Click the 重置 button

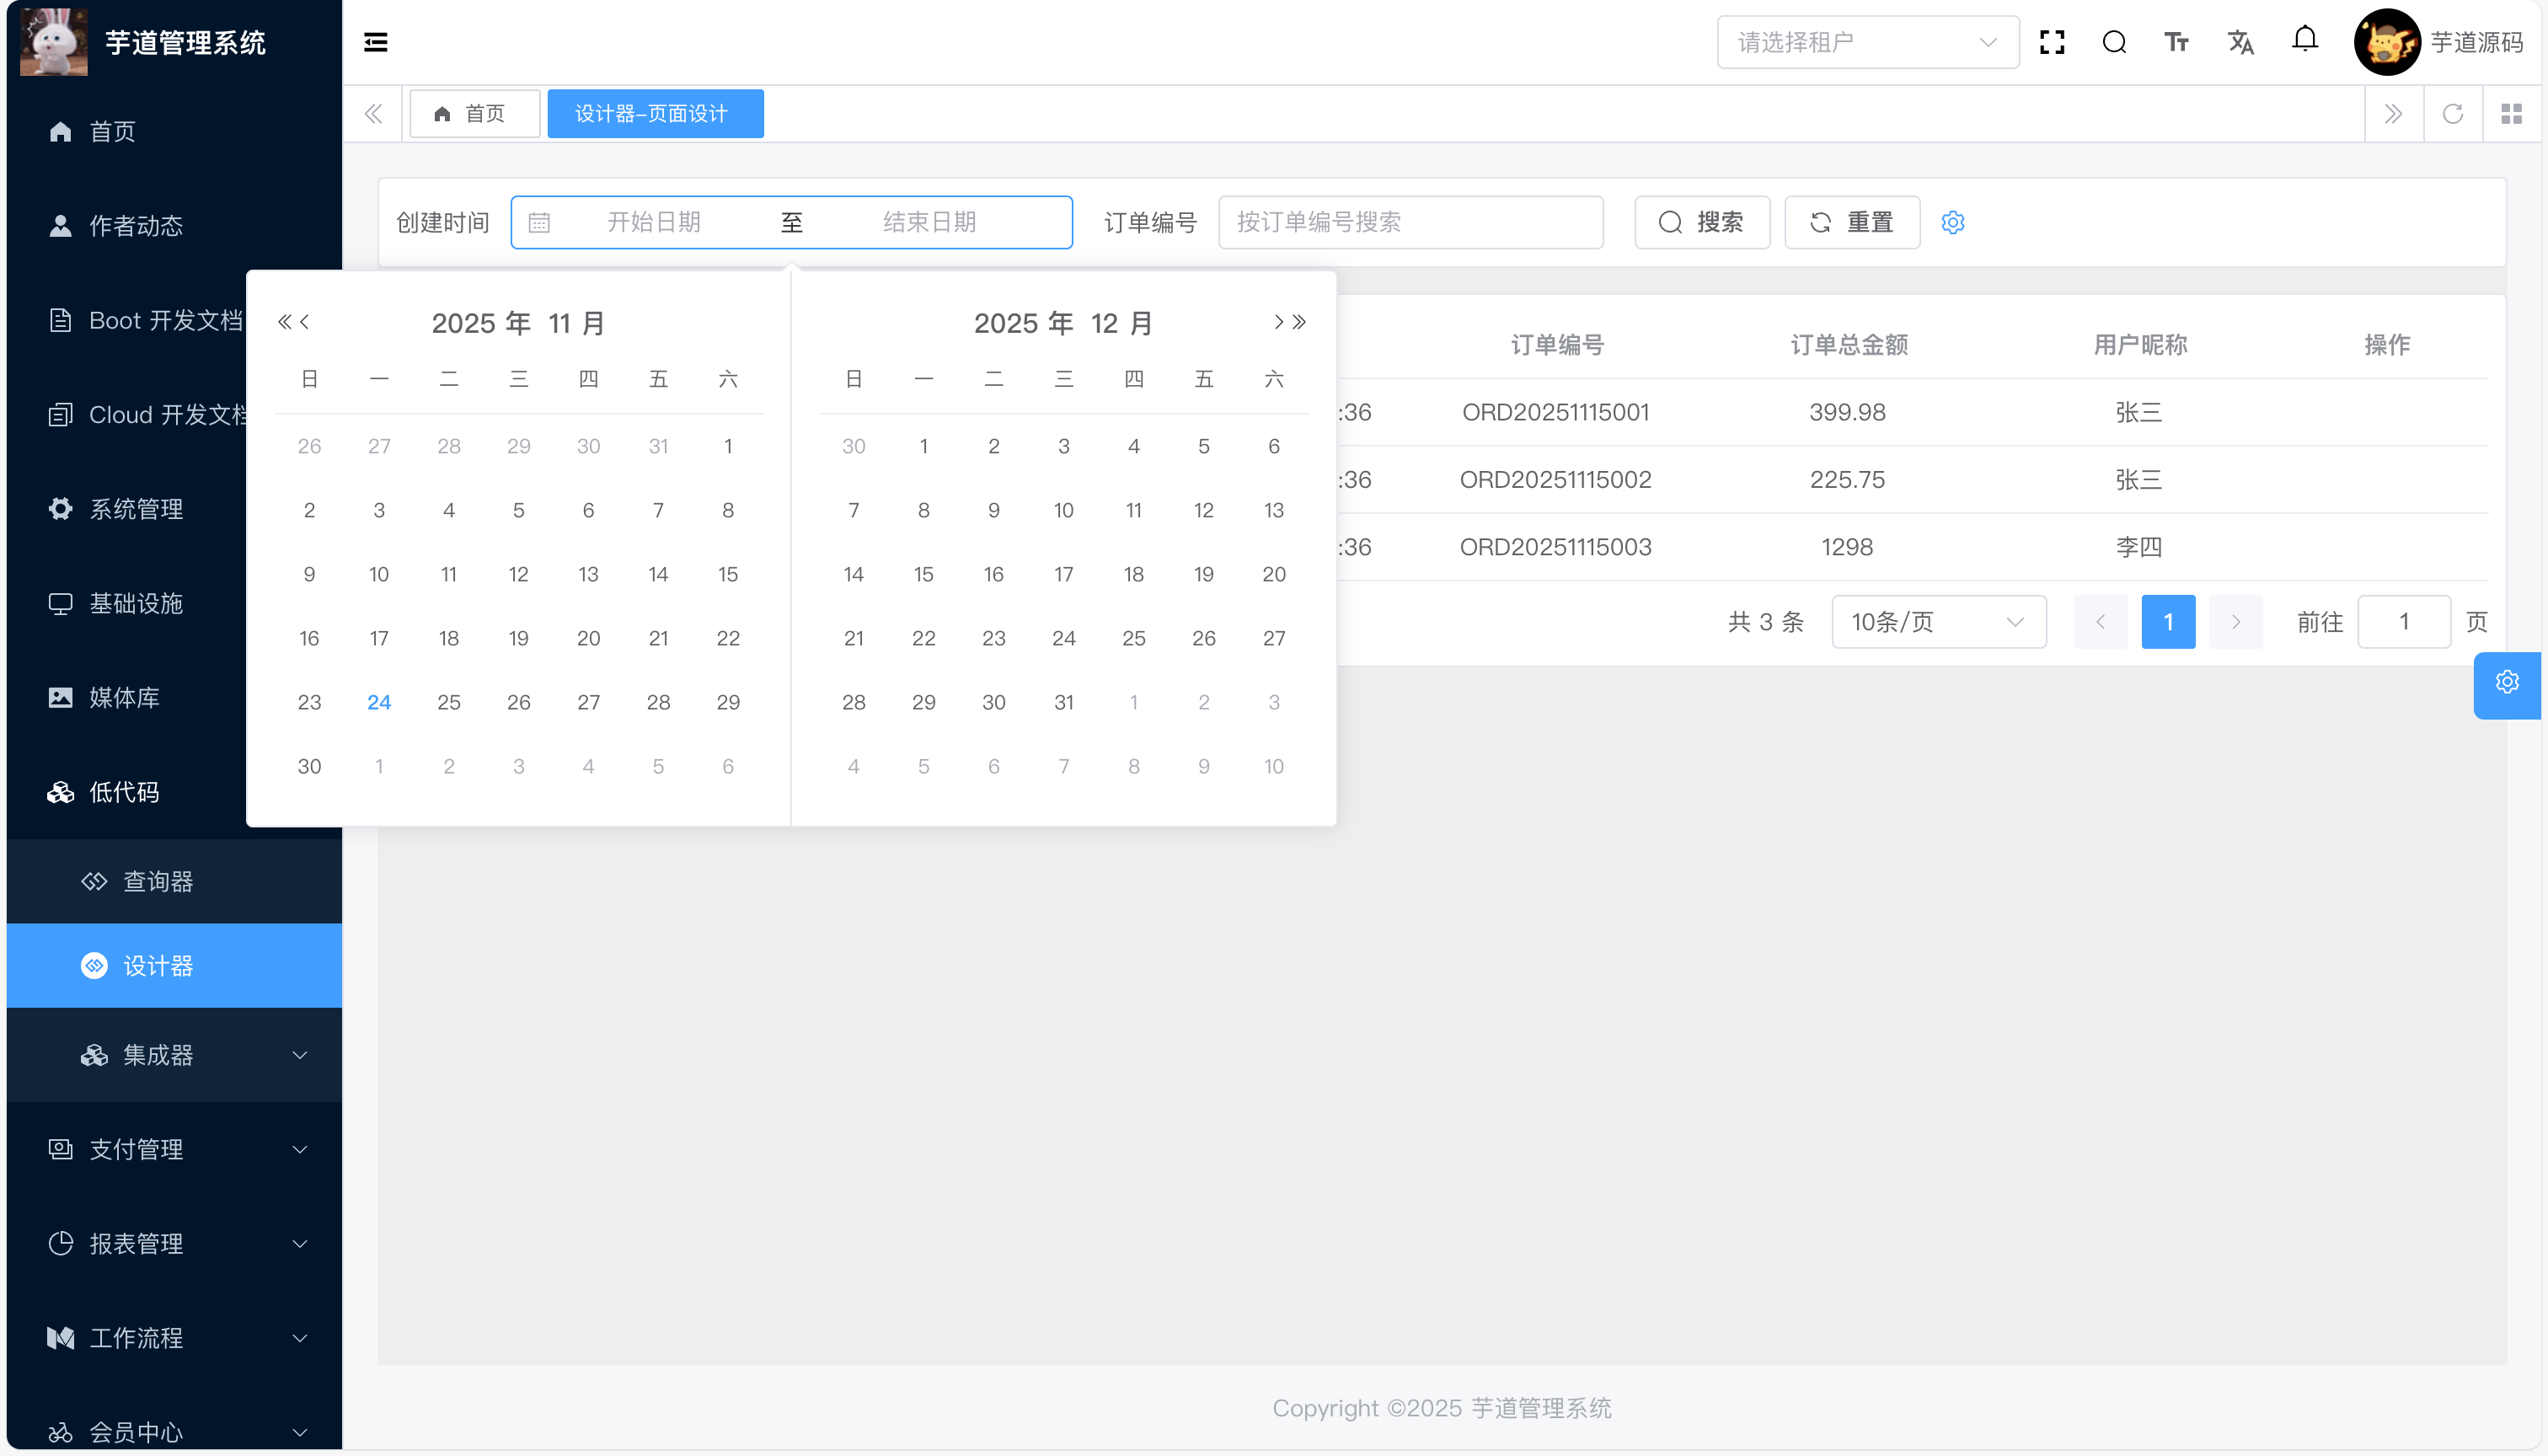tap(1851, 222)
